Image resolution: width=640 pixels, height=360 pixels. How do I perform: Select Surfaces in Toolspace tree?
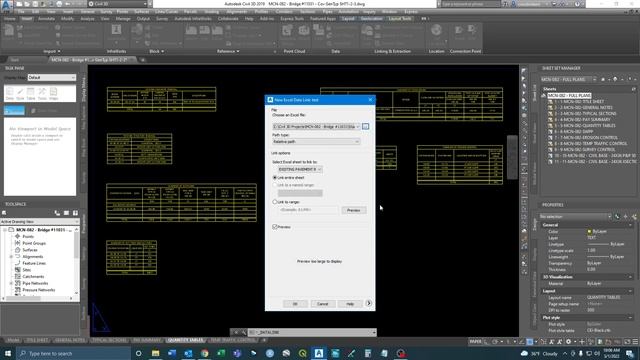tap(30, 250)
